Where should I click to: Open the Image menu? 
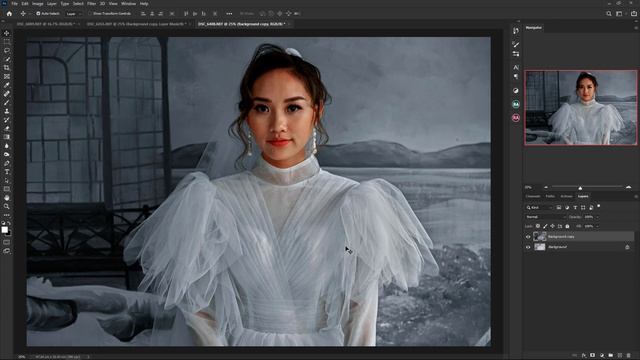click(x=38, y=4)
